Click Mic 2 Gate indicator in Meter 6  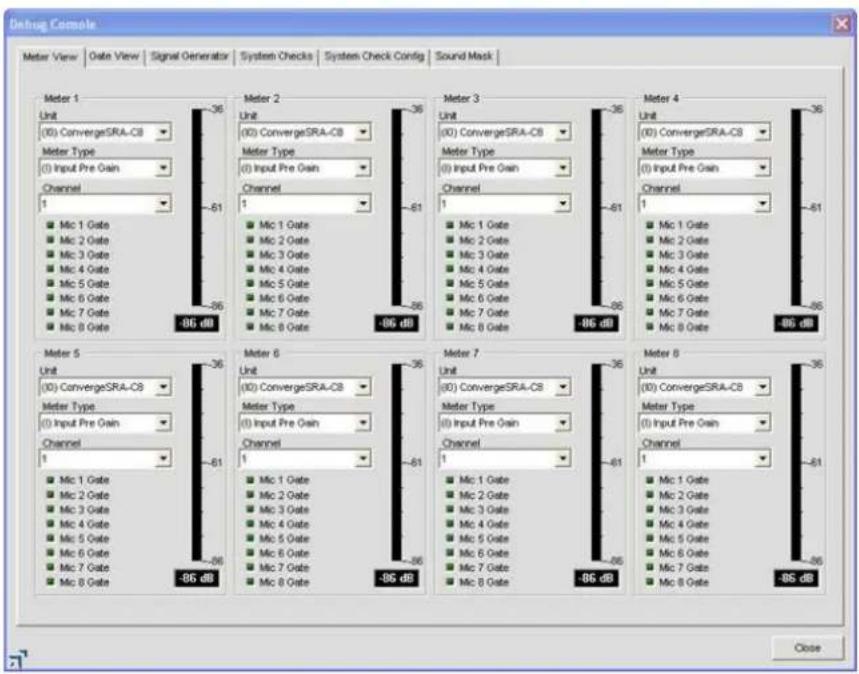tap(250, 494)
